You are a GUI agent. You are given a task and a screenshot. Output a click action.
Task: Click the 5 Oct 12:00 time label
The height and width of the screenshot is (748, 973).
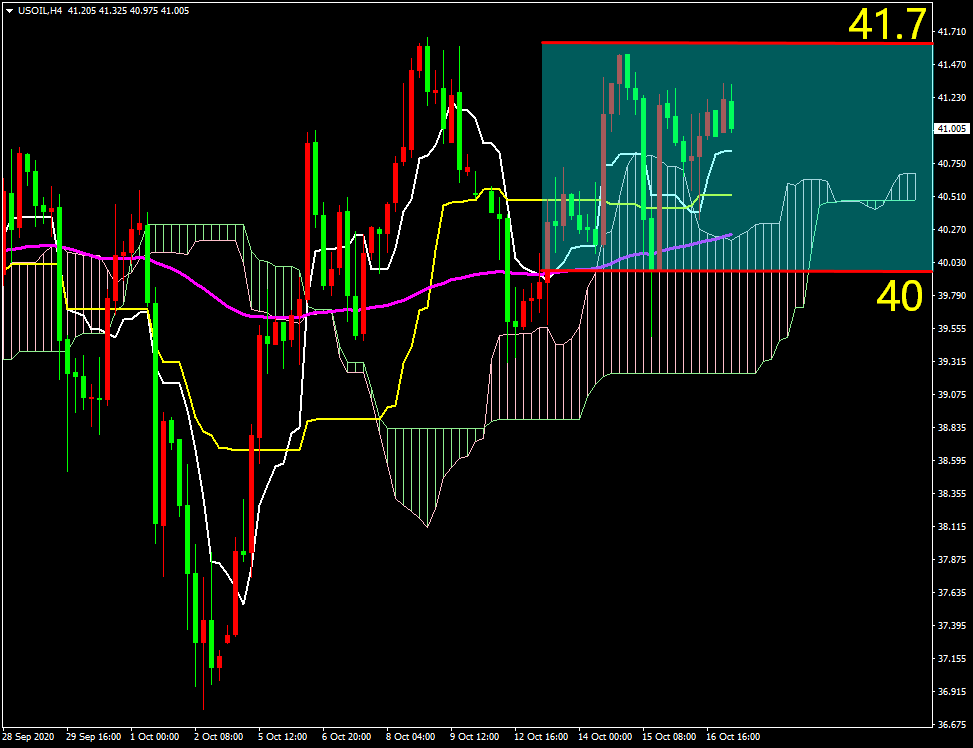tap(282, 737)
